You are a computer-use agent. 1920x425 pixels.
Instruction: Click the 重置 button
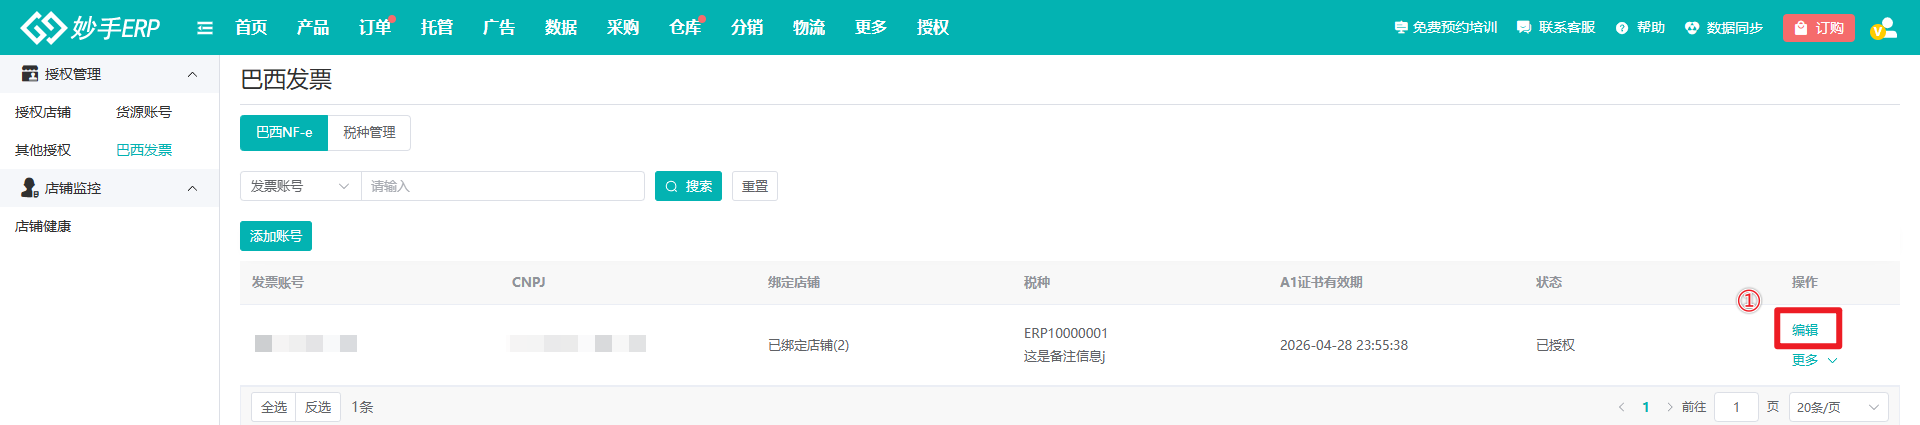[755, 186]
